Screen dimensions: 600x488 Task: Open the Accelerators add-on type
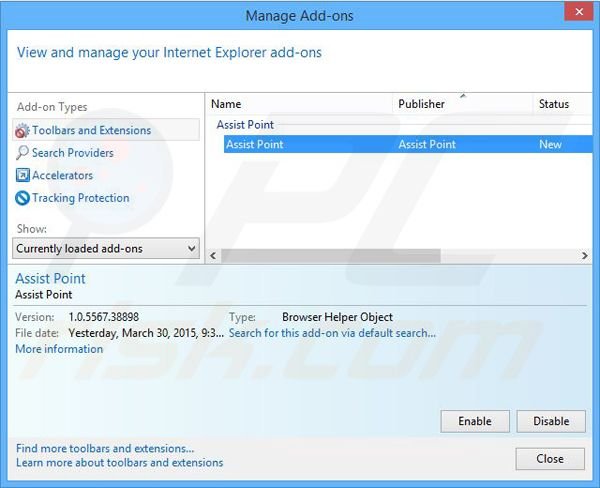(x=62, y=175)
